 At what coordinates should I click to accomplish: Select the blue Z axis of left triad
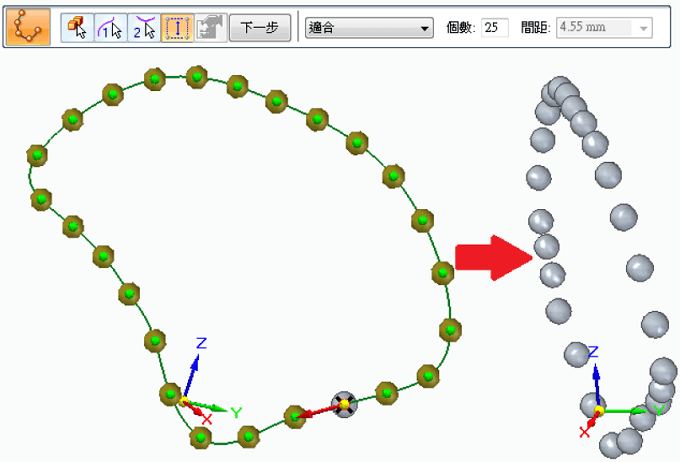click(193, 370)
